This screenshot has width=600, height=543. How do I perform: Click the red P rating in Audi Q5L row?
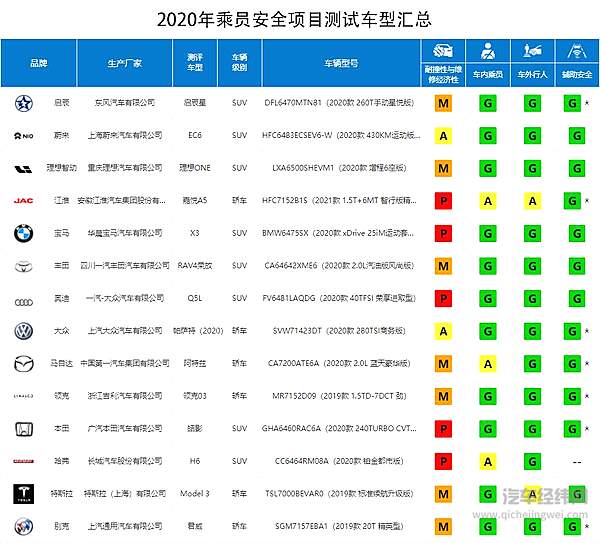click(x=443, y=298)
